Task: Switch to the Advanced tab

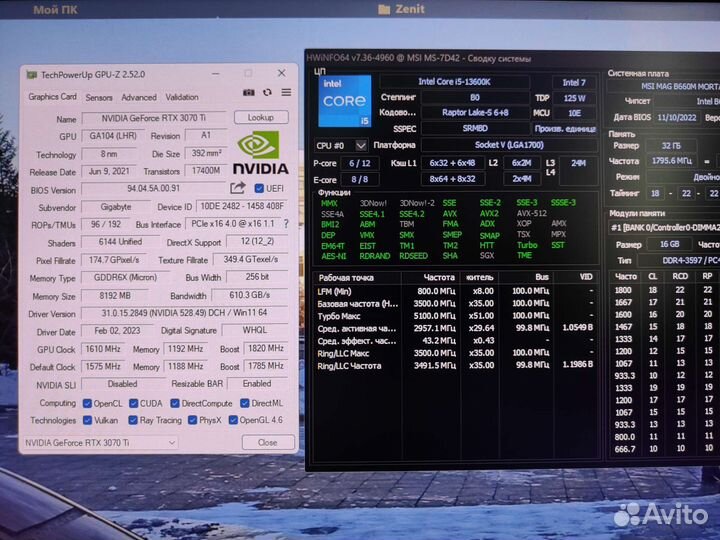Action: (x=139, y=97)
